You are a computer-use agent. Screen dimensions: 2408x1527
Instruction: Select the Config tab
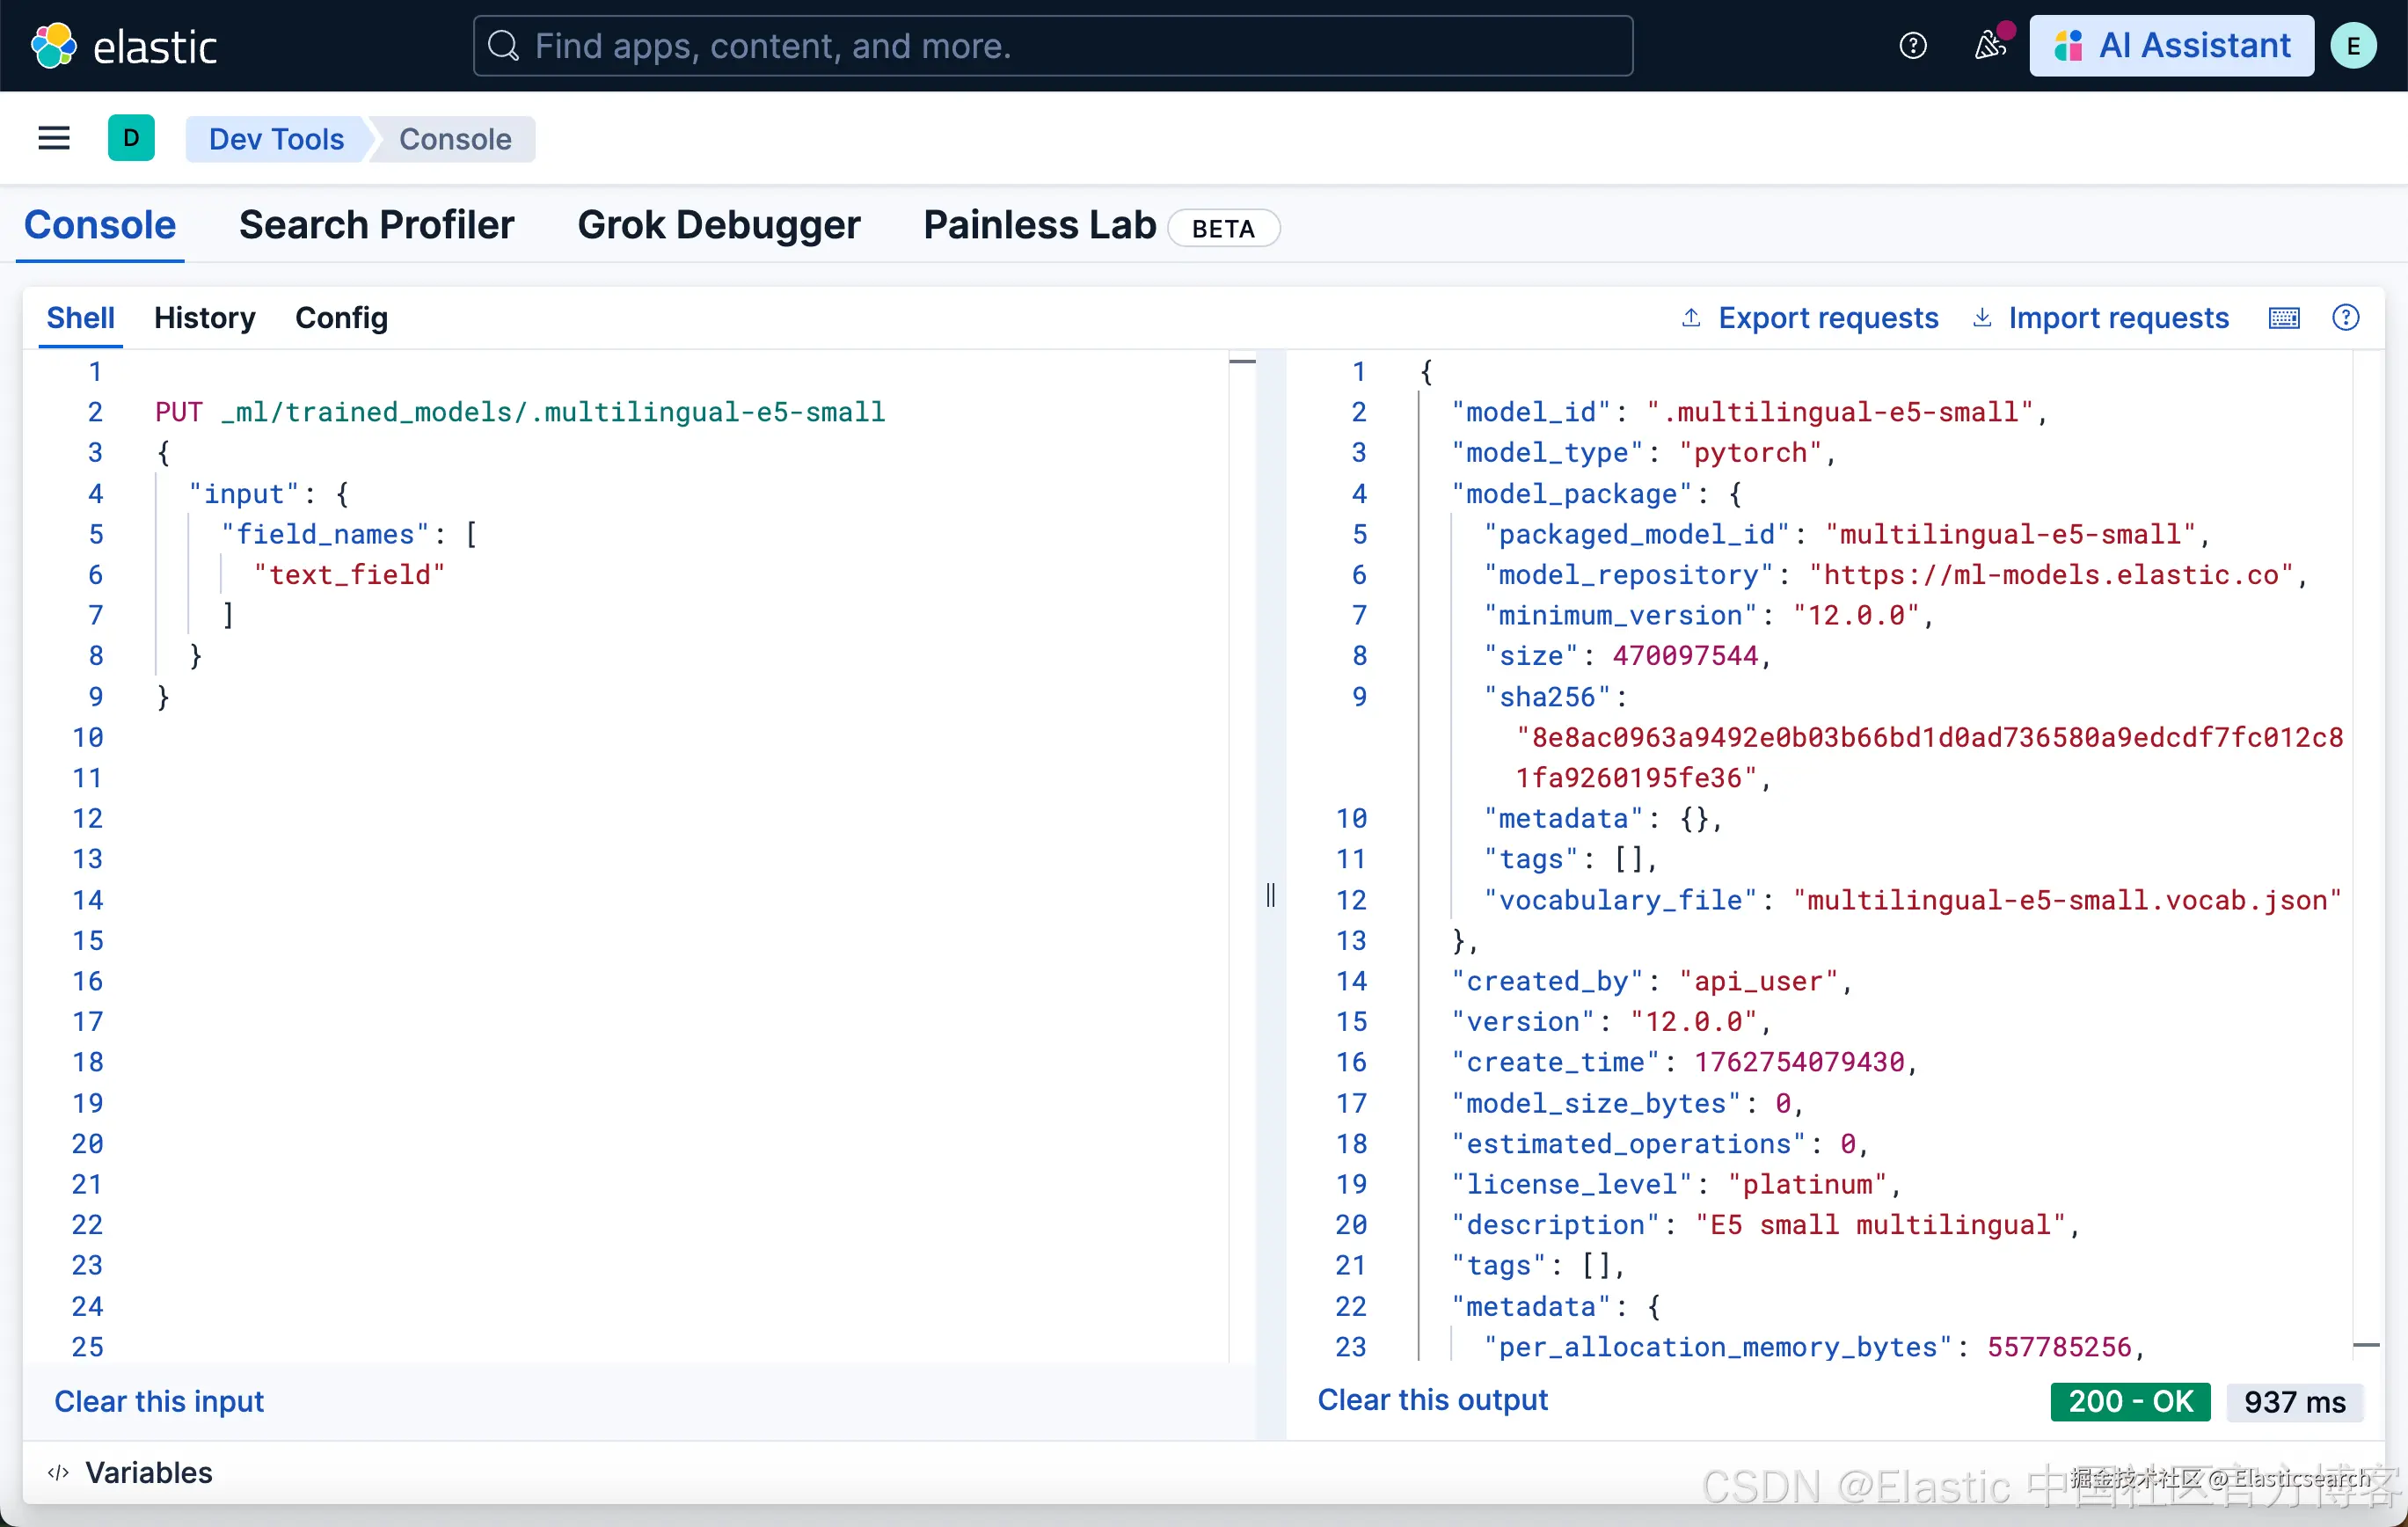tap(341, 318)
